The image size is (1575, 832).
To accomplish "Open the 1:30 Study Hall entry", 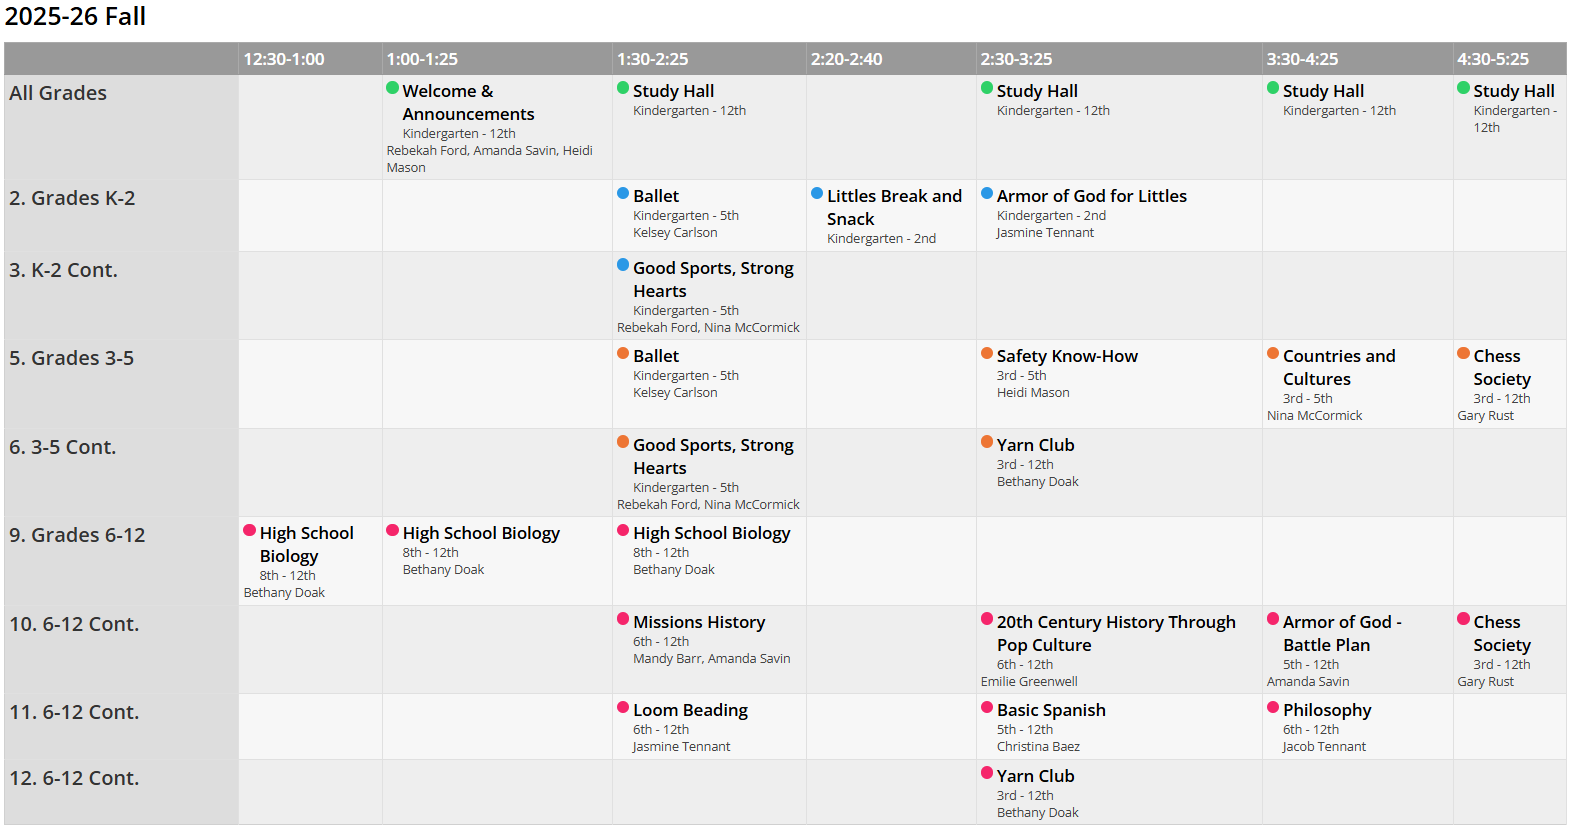I will tap(673, 91).
